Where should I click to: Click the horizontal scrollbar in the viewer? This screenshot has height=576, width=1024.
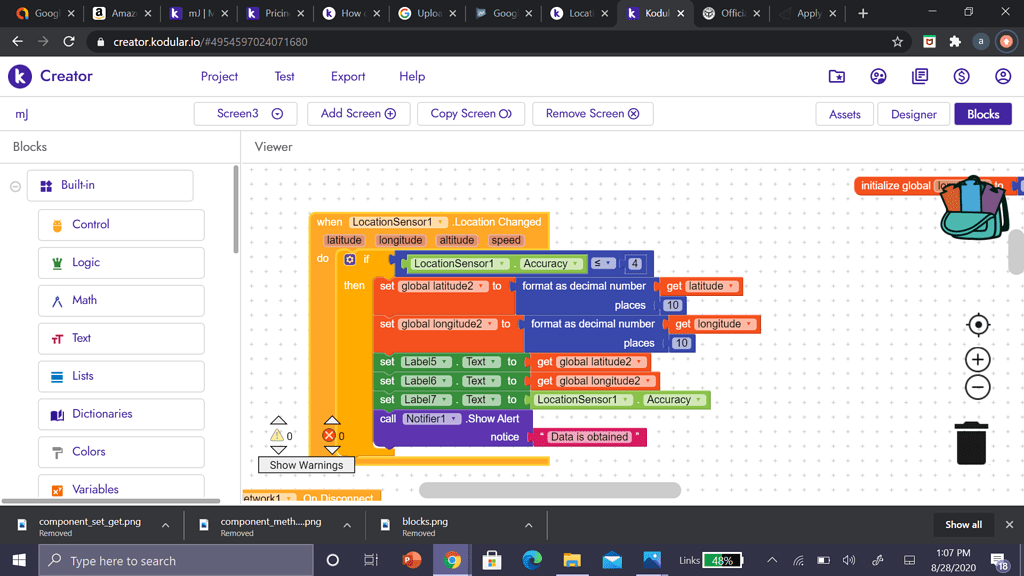(x=549, y=490)
